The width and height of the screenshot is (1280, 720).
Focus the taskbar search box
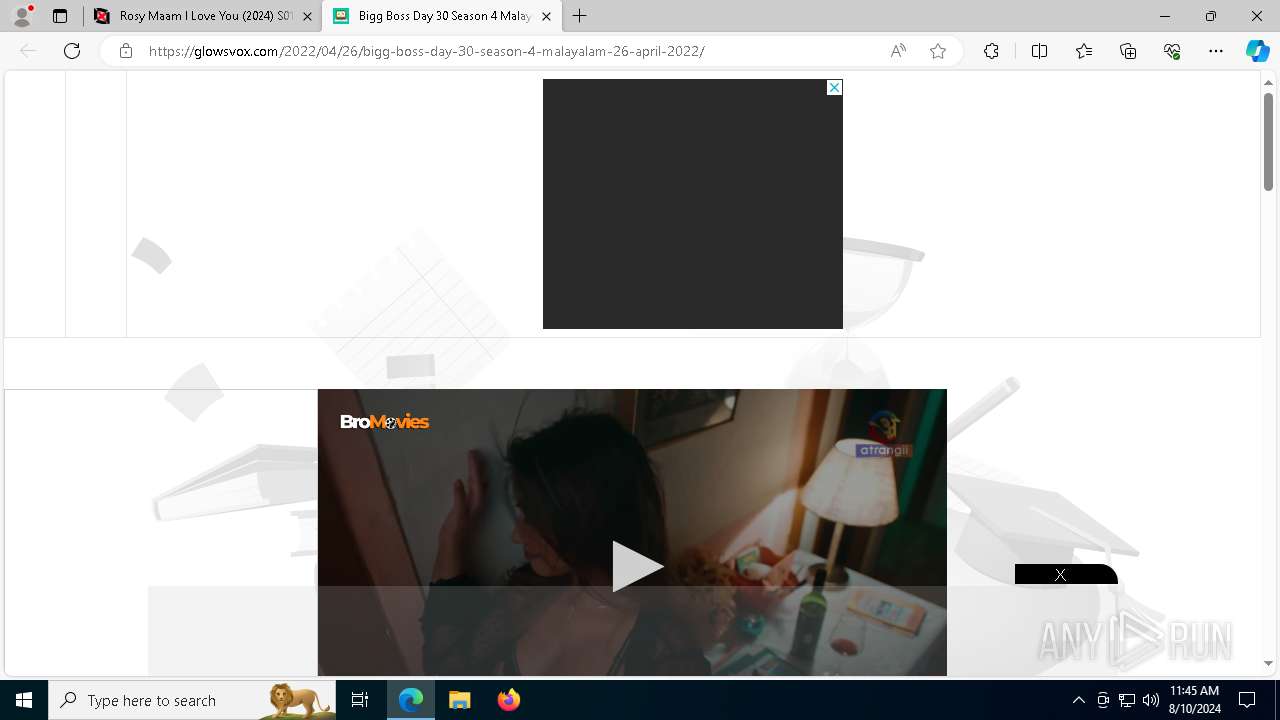click(192, 700)
